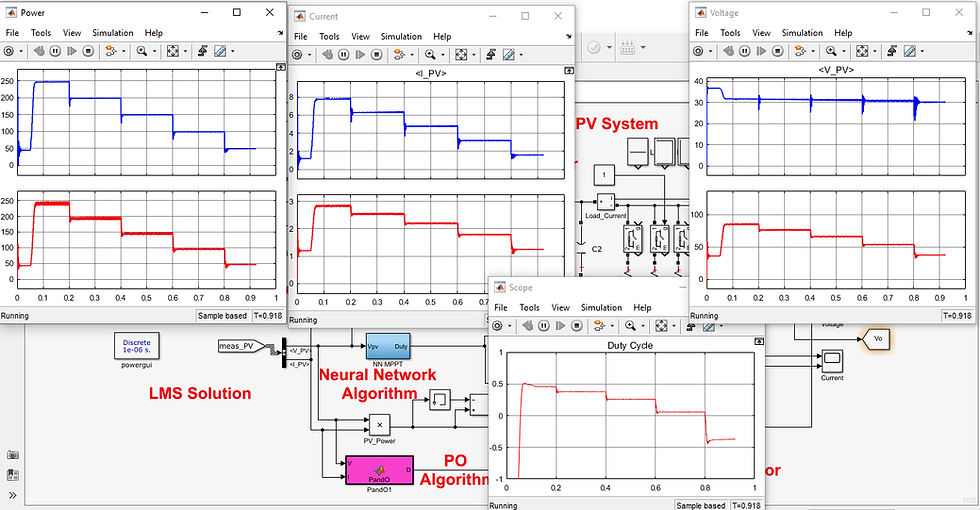Click Scale Axes in Duty Cycle Scope
The image size is (980, 510).
pyautogui.click(x=662, y=326)
